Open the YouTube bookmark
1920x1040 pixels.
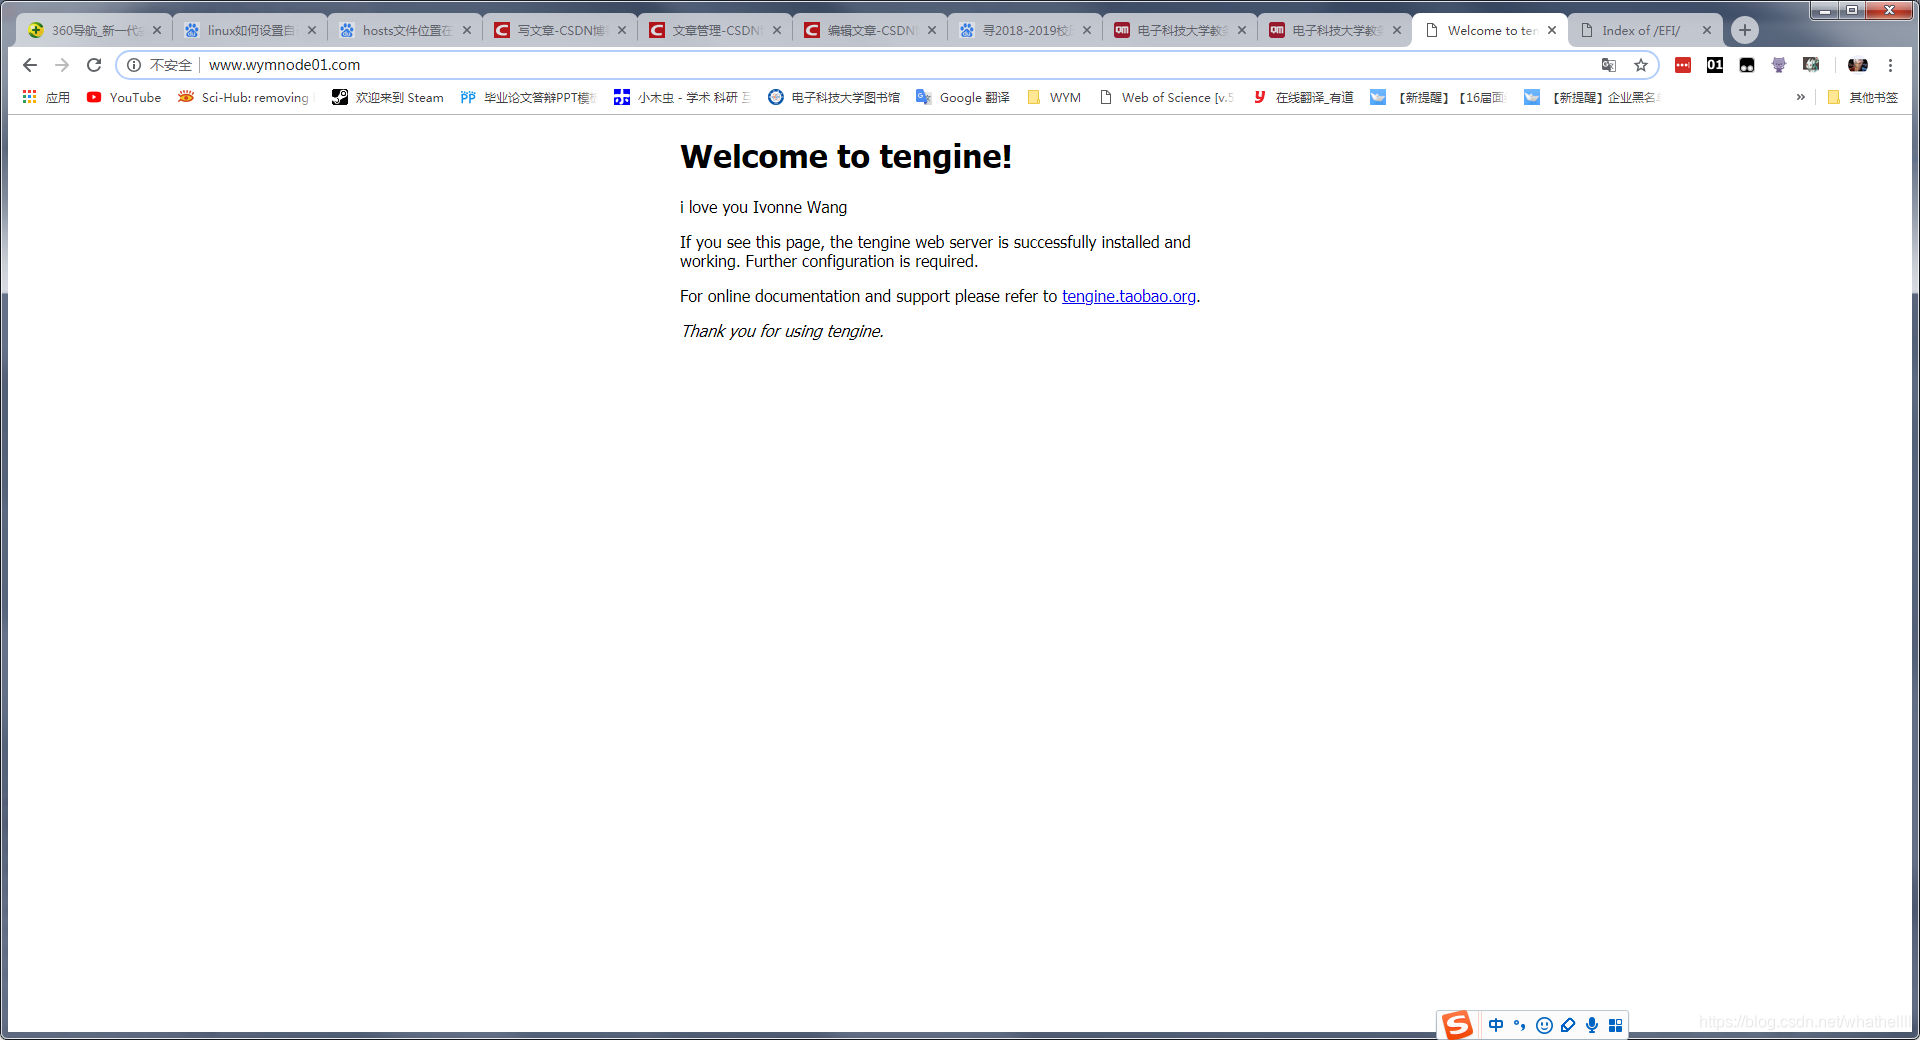(x=123, y=97)
